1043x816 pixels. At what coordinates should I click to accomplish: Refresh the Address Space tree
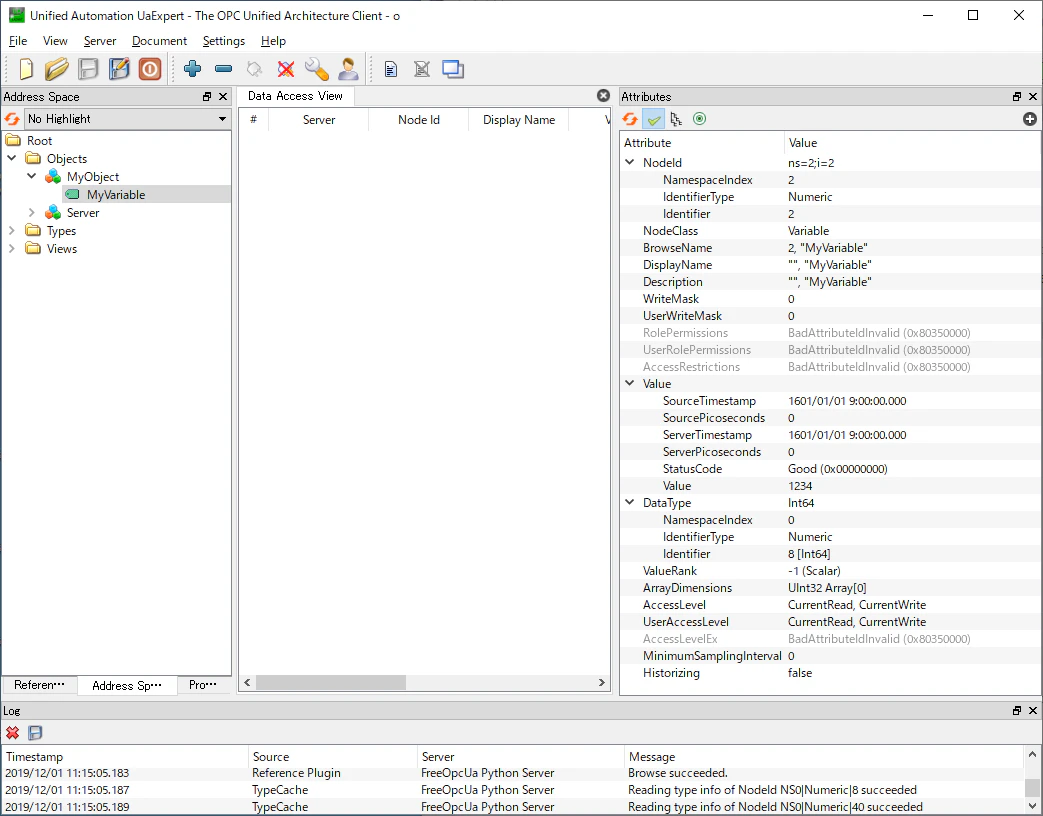(x=12, y=119)
